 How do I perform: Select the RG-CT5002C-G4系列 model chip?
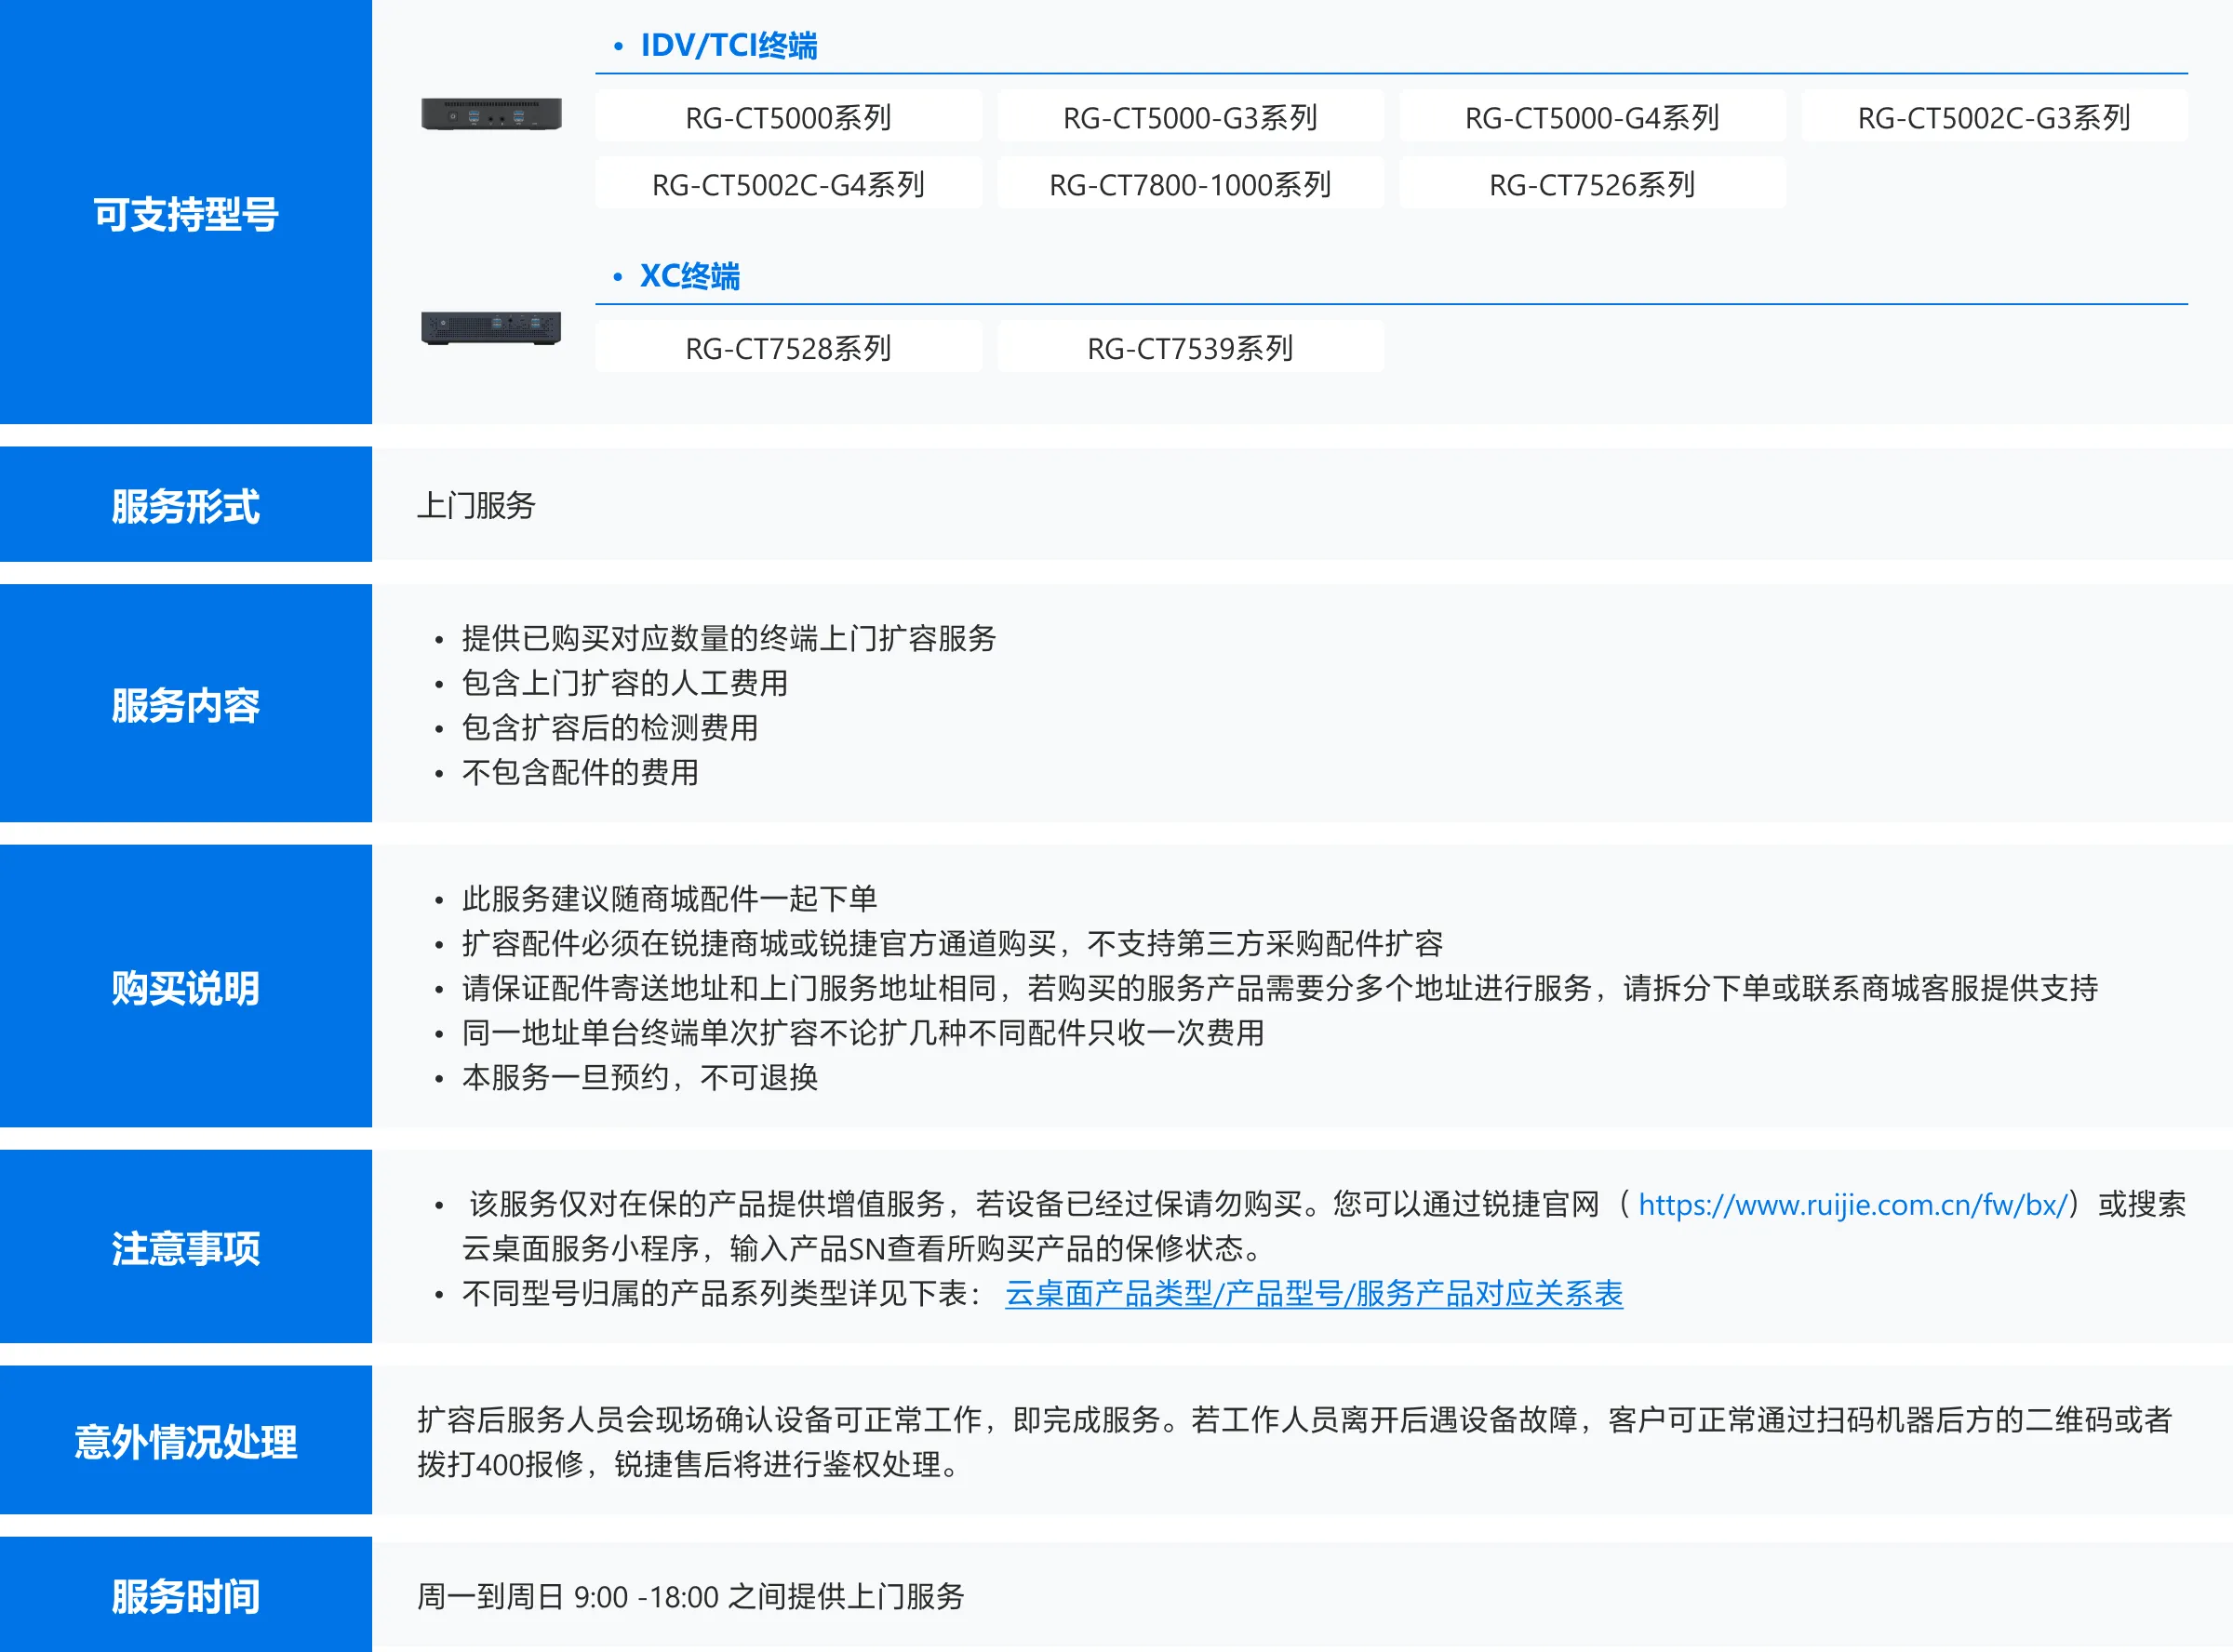pyautogui.click(x=788, y=185)
